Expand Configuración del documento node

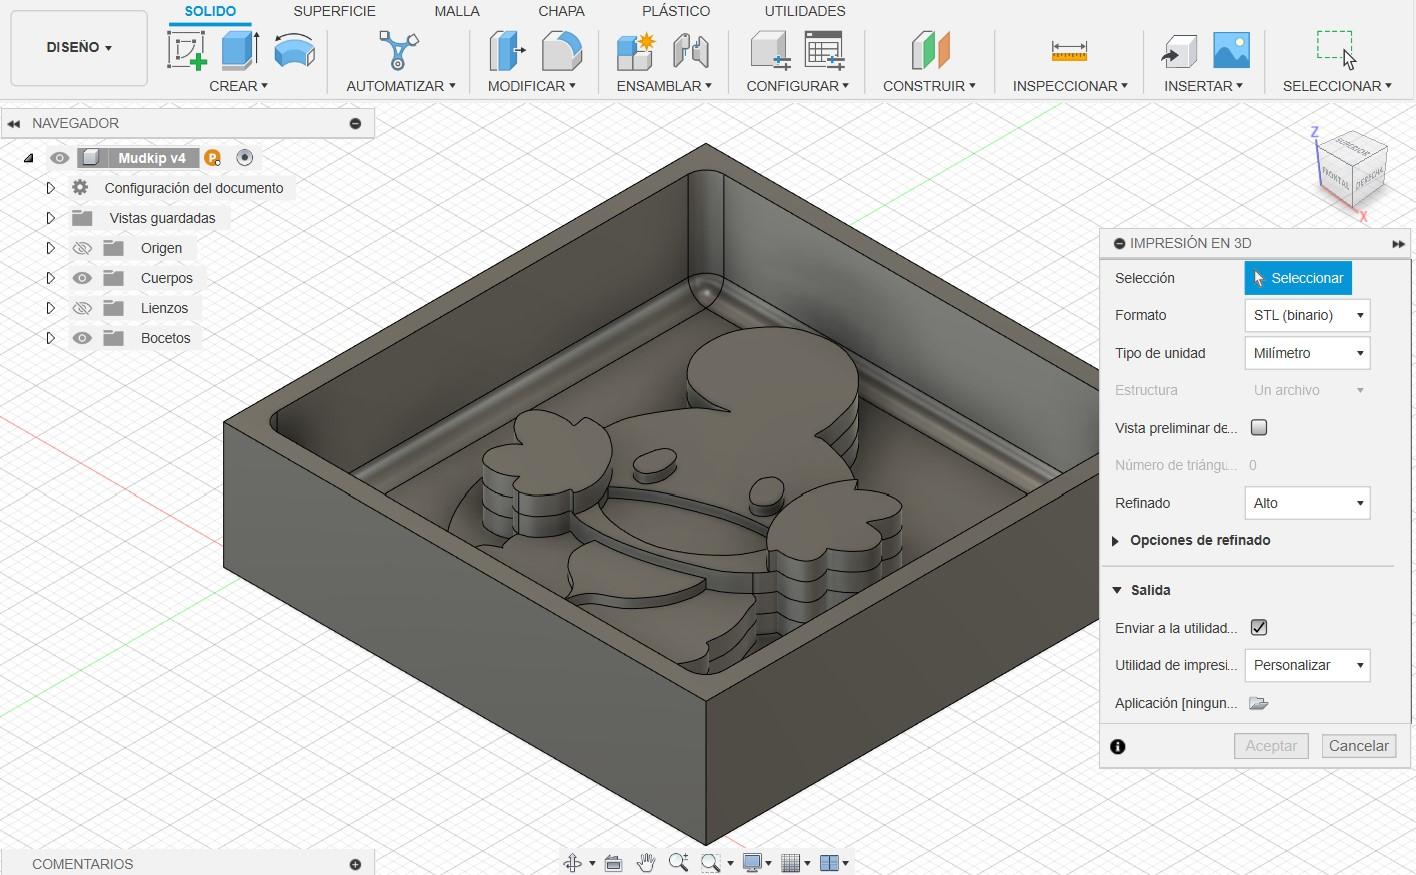tap(50, 188)
